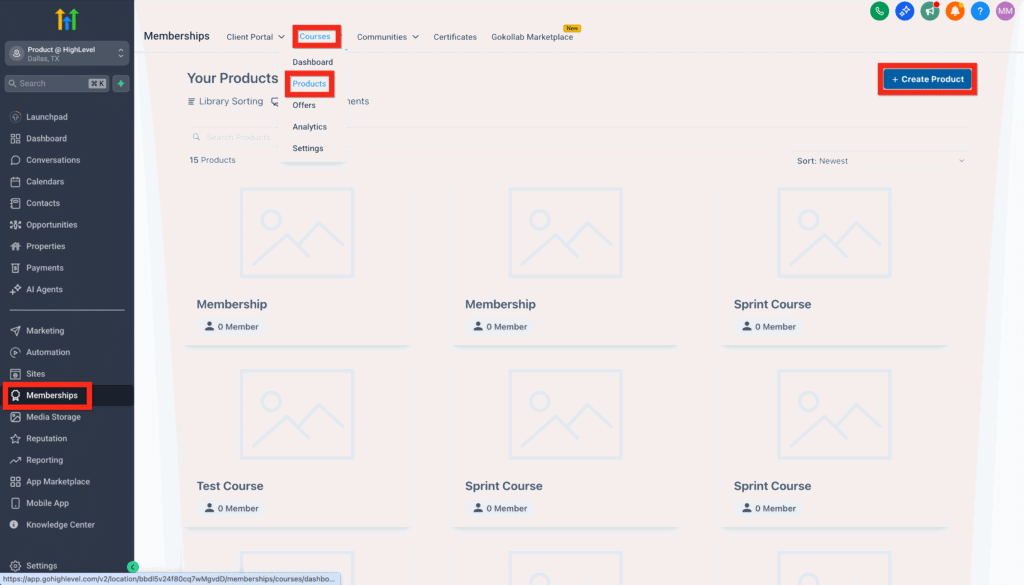Select Offers from the Courses menu

(x=304, y=105)
